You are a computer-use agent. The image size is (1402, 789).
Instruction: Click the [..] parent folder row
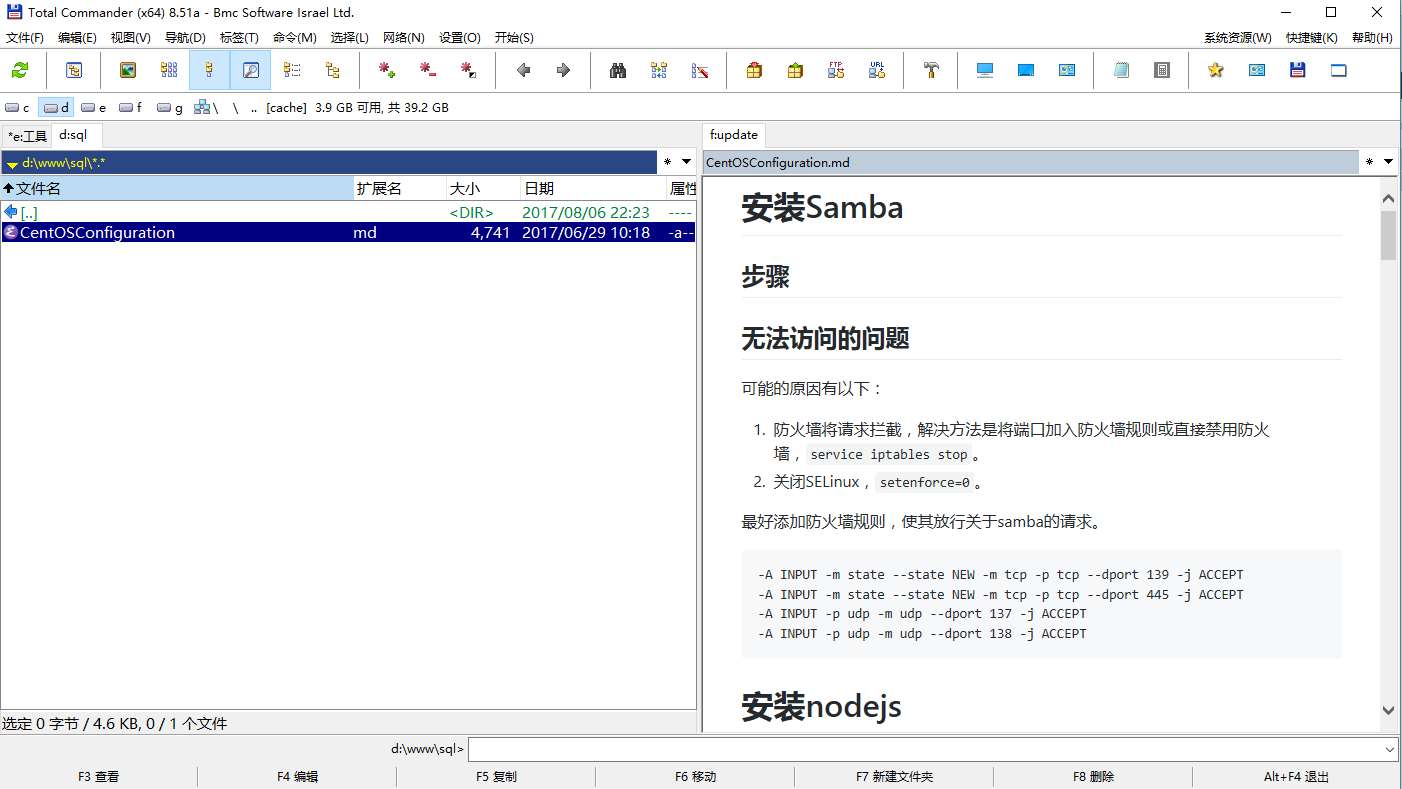click(348, 212)
